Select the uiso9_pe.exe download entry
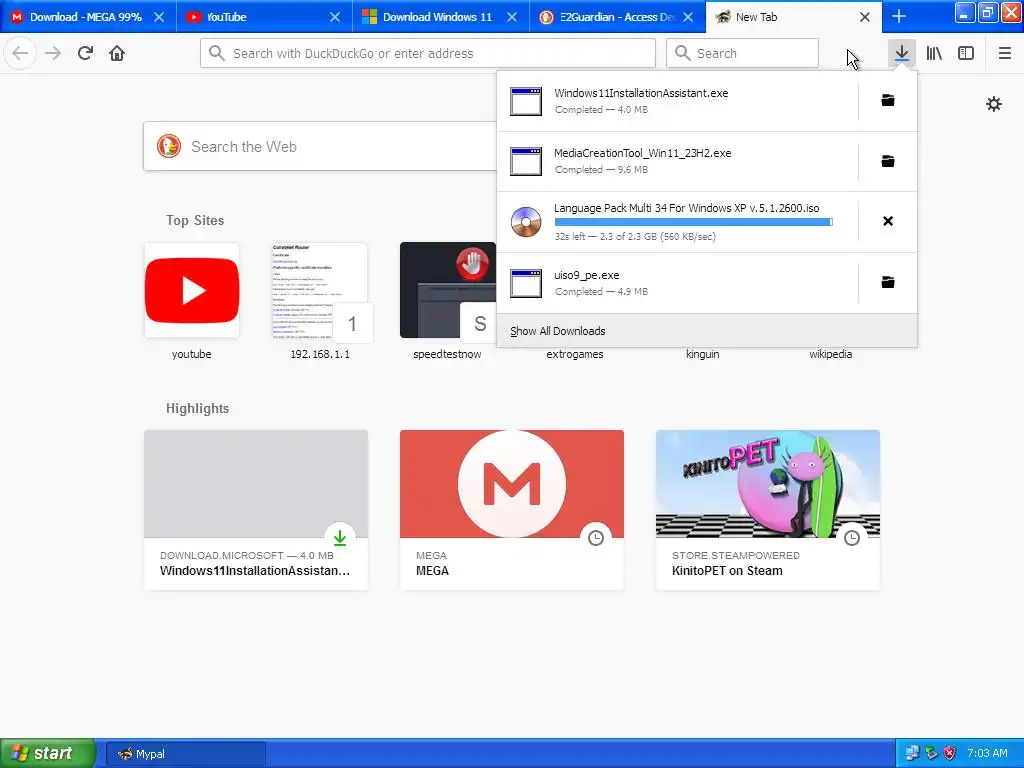This screenshot has width=1024, height=768. pyautogui.click(x=677, y=283)
